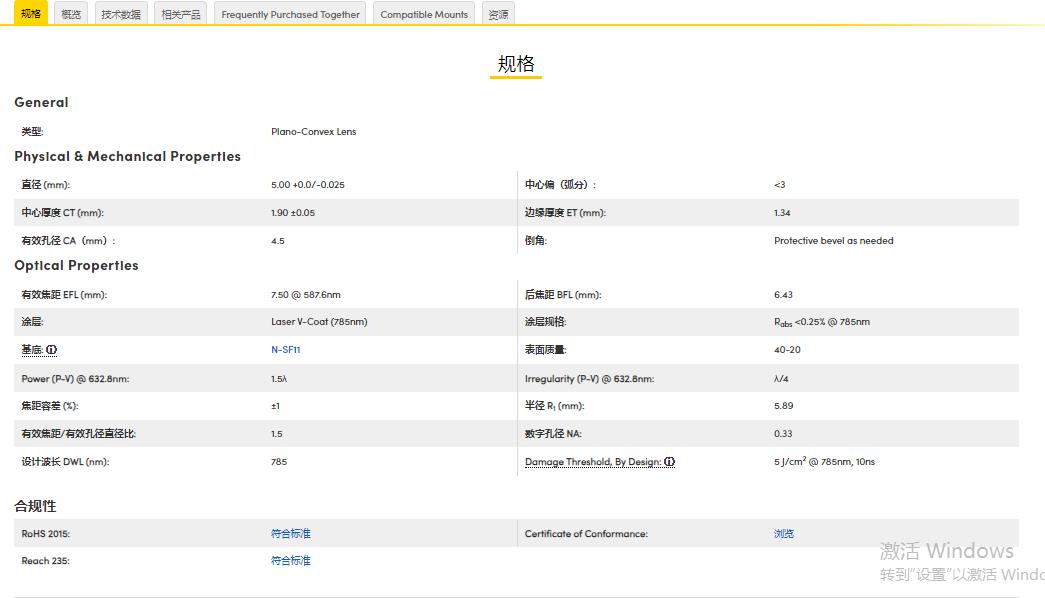
Task: Click the 设计波长 DWL value 785
Action: click(279, 462)
